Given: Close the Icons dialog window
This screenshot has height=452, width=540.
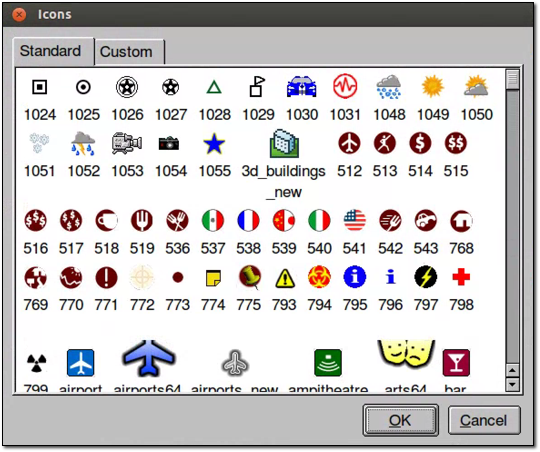Looking at the screenshot, I should coord(19,14).
